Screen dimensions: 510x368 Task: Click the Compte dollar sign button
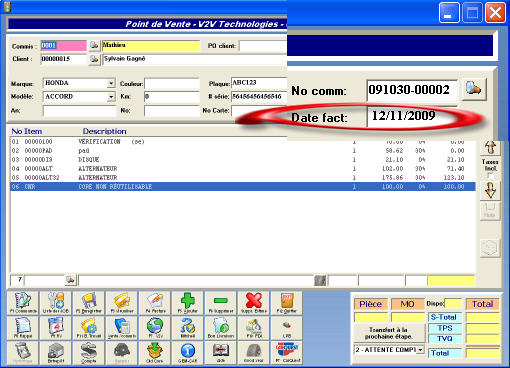[89, 353]
